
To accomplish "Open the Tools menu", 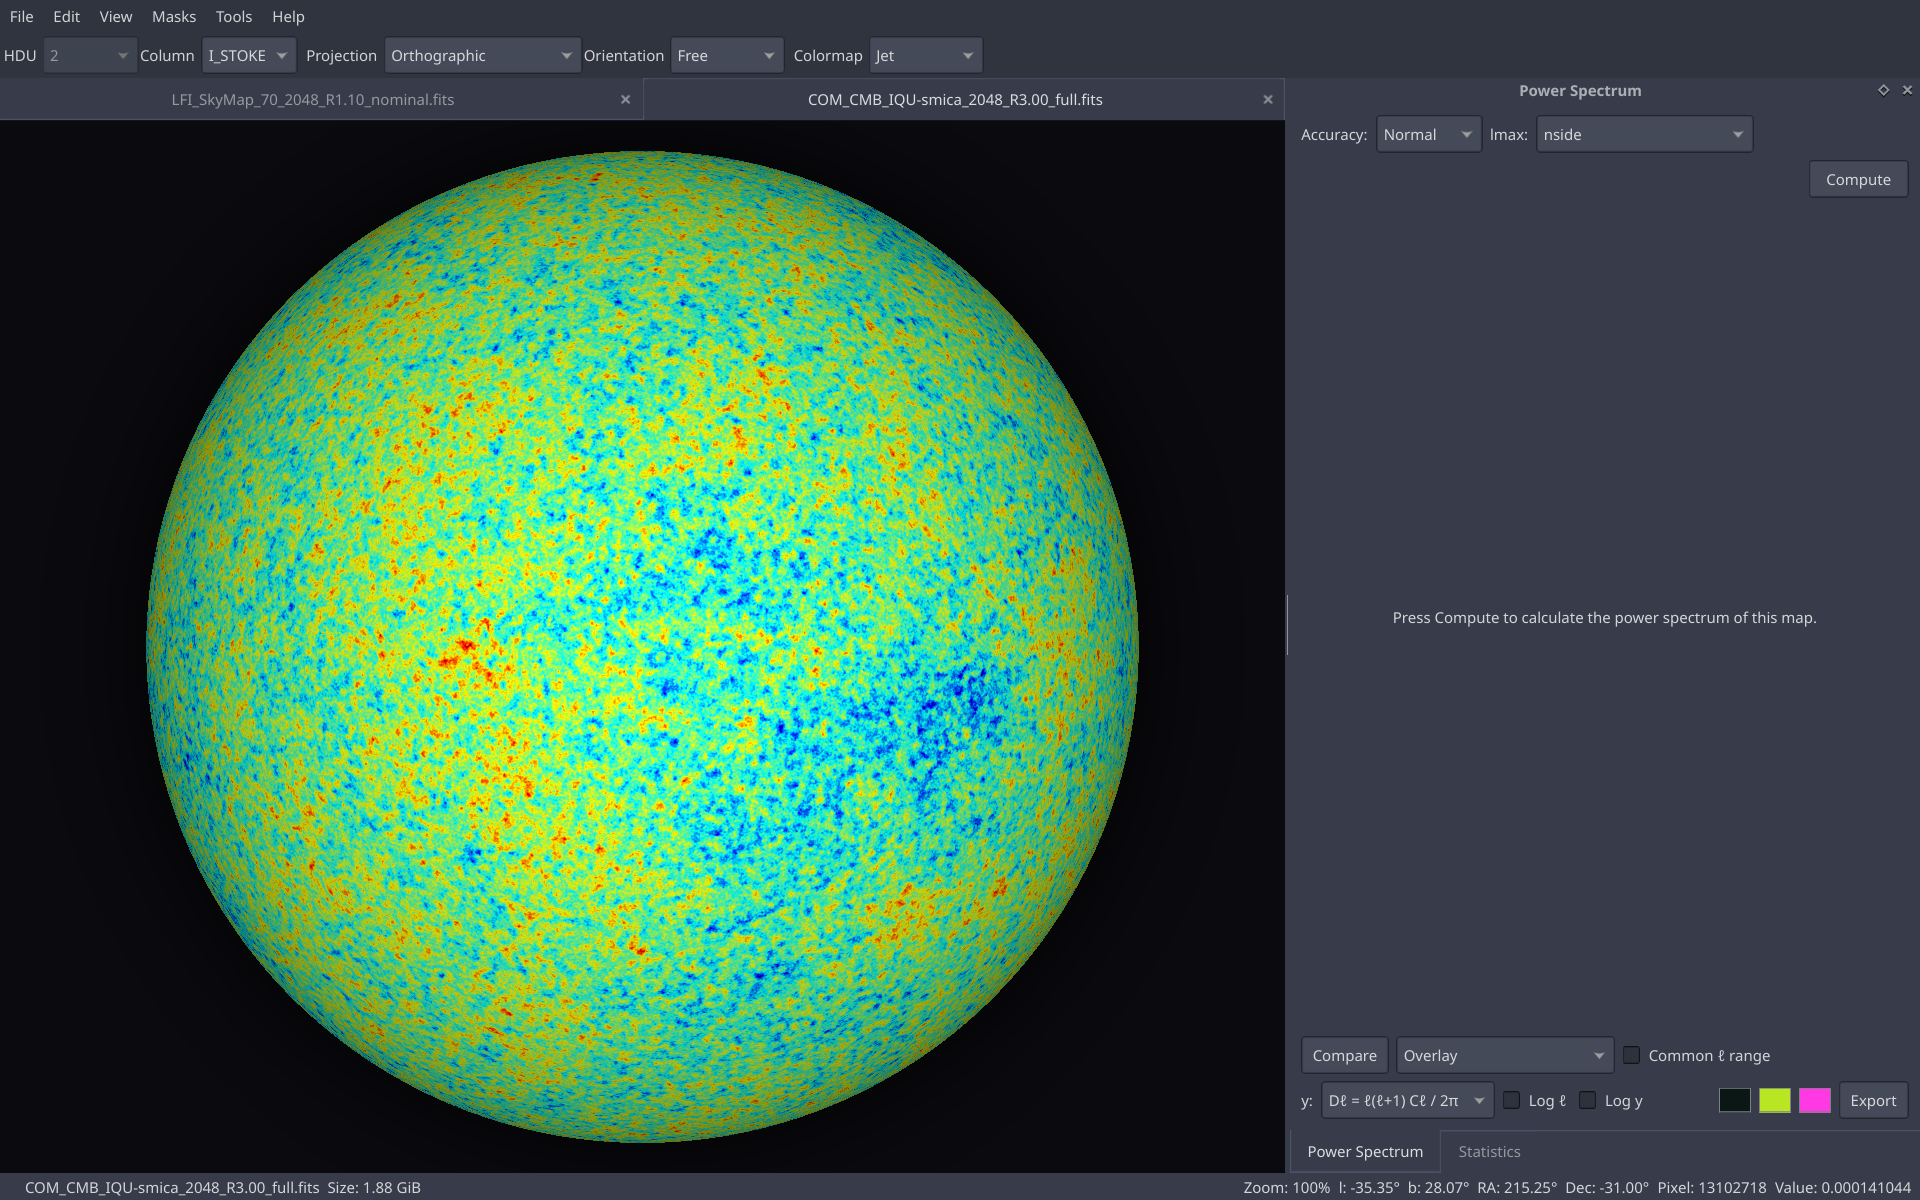I will click(x=233, y=17).
